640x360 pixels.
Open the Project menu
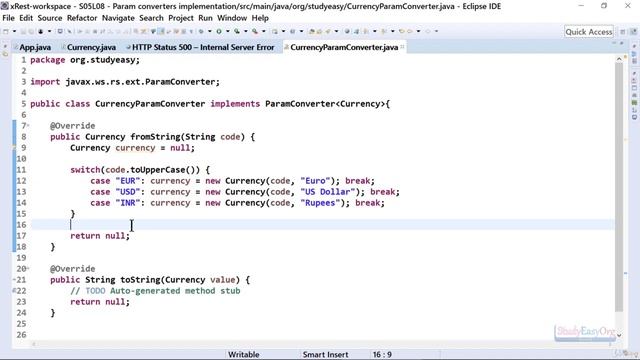[181, 18]
